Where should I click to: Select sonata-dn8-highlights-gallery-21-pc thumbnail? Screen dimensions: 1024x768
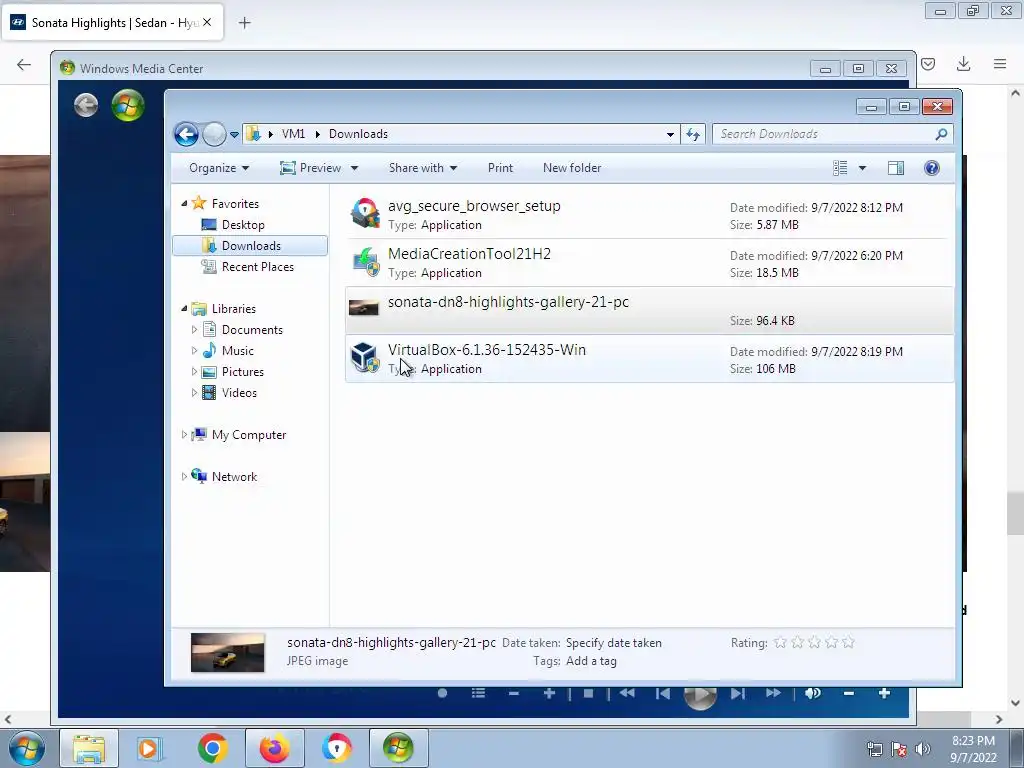[x=364, y=308]
